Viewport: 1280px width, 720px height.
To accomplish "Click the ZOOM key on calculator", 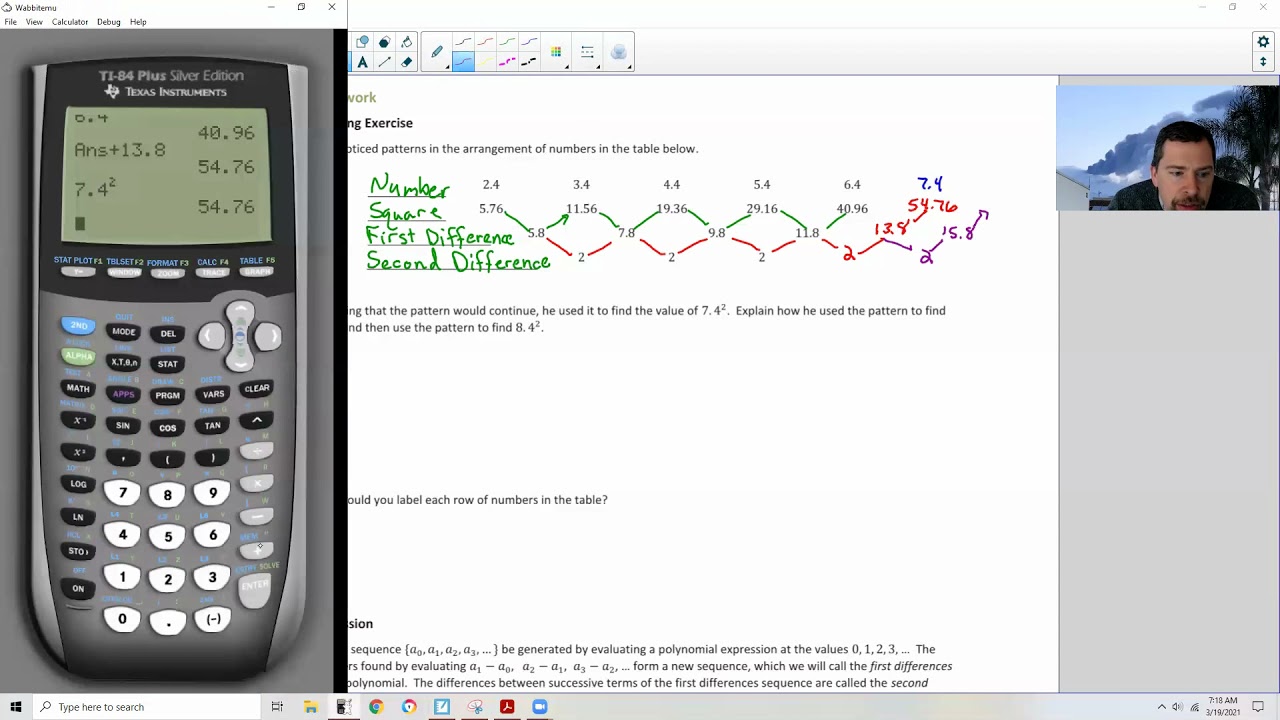I will click(168, 272).
